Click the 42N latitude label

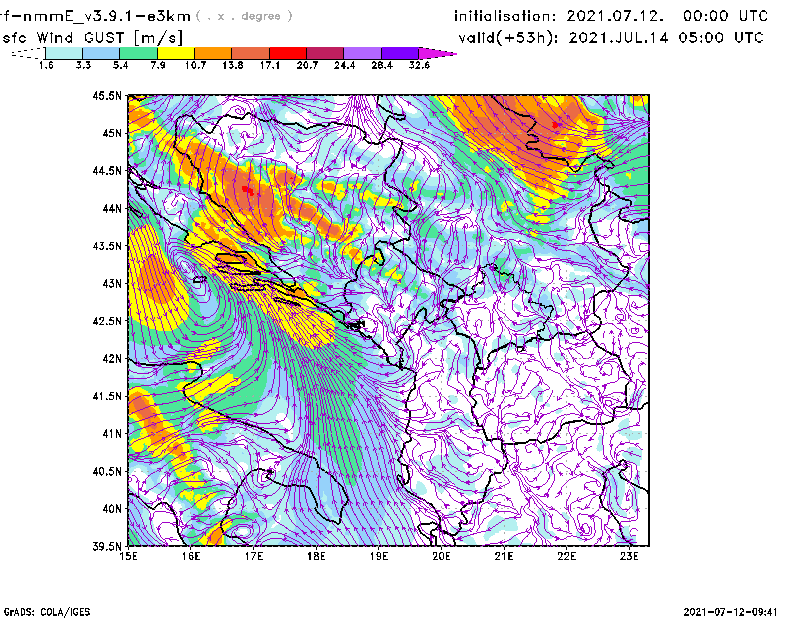click(x=112, y=359)
